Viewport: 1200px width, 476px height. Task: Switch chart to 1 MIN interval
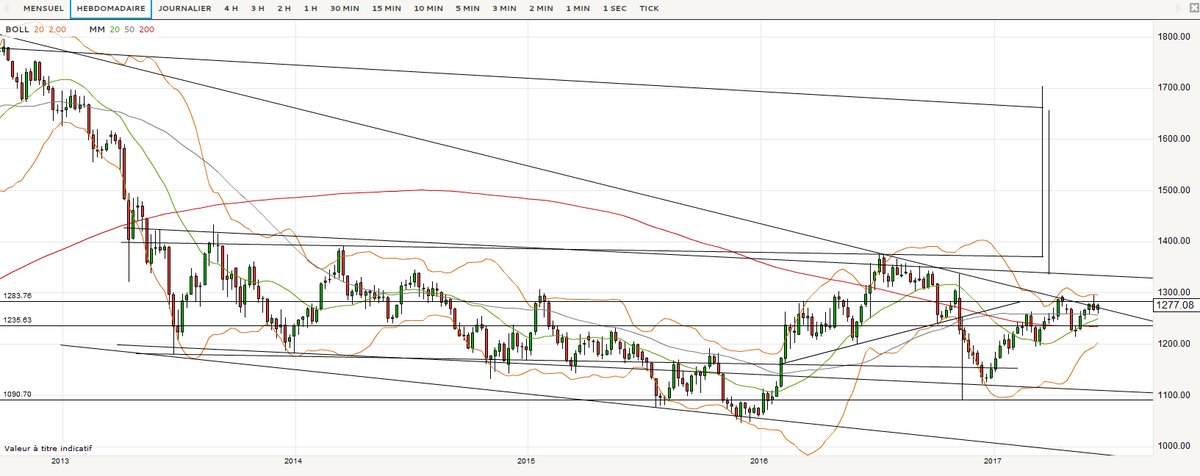pyautogui.click(x=577, y=8)
